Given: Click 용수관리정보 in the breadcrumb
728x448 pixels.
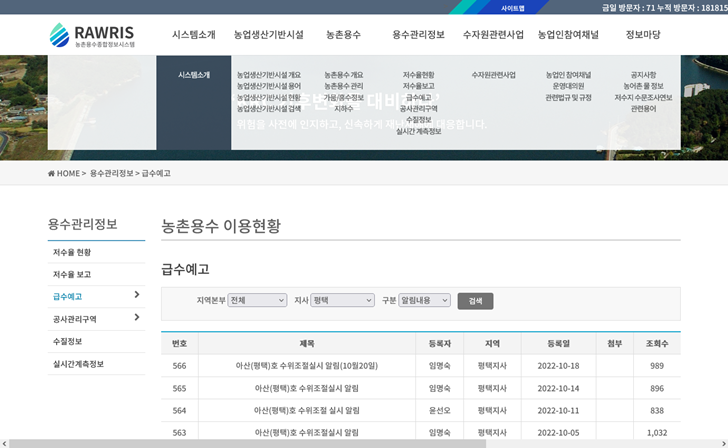Looking at the screenshot, I should click(x=111, y=173).
